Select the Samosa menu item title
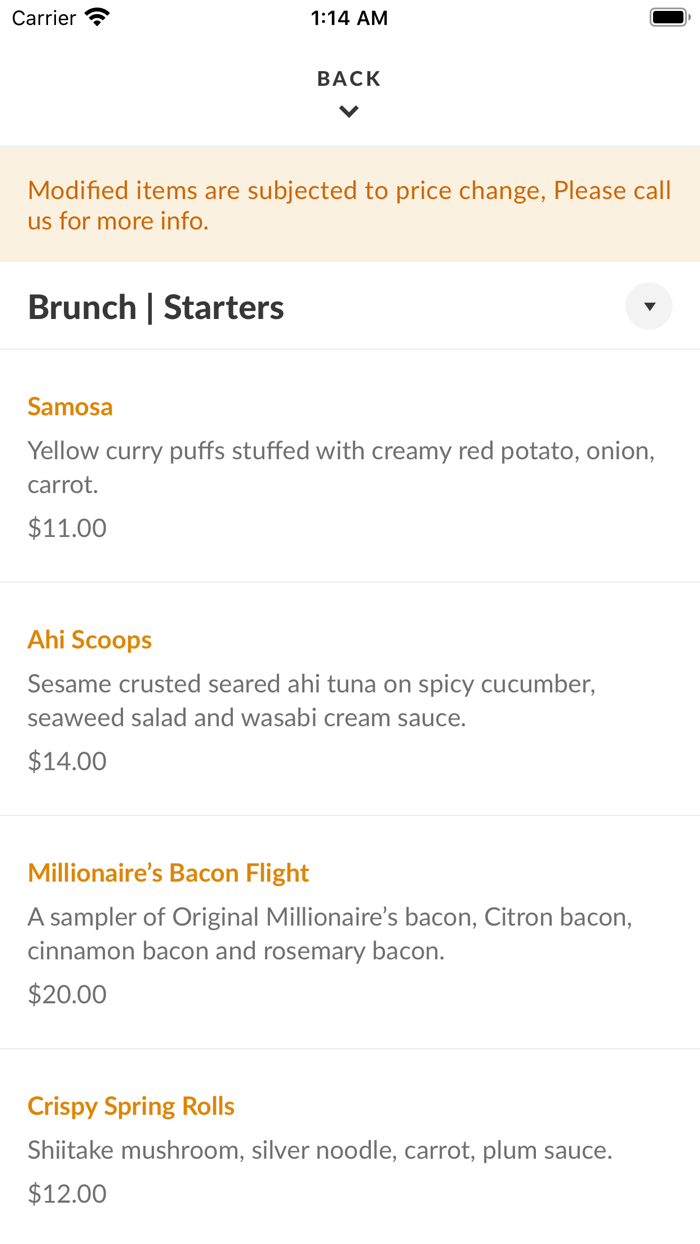This screenshot has height=1244, width=700. pyautogui.click(x=70, y=407)
